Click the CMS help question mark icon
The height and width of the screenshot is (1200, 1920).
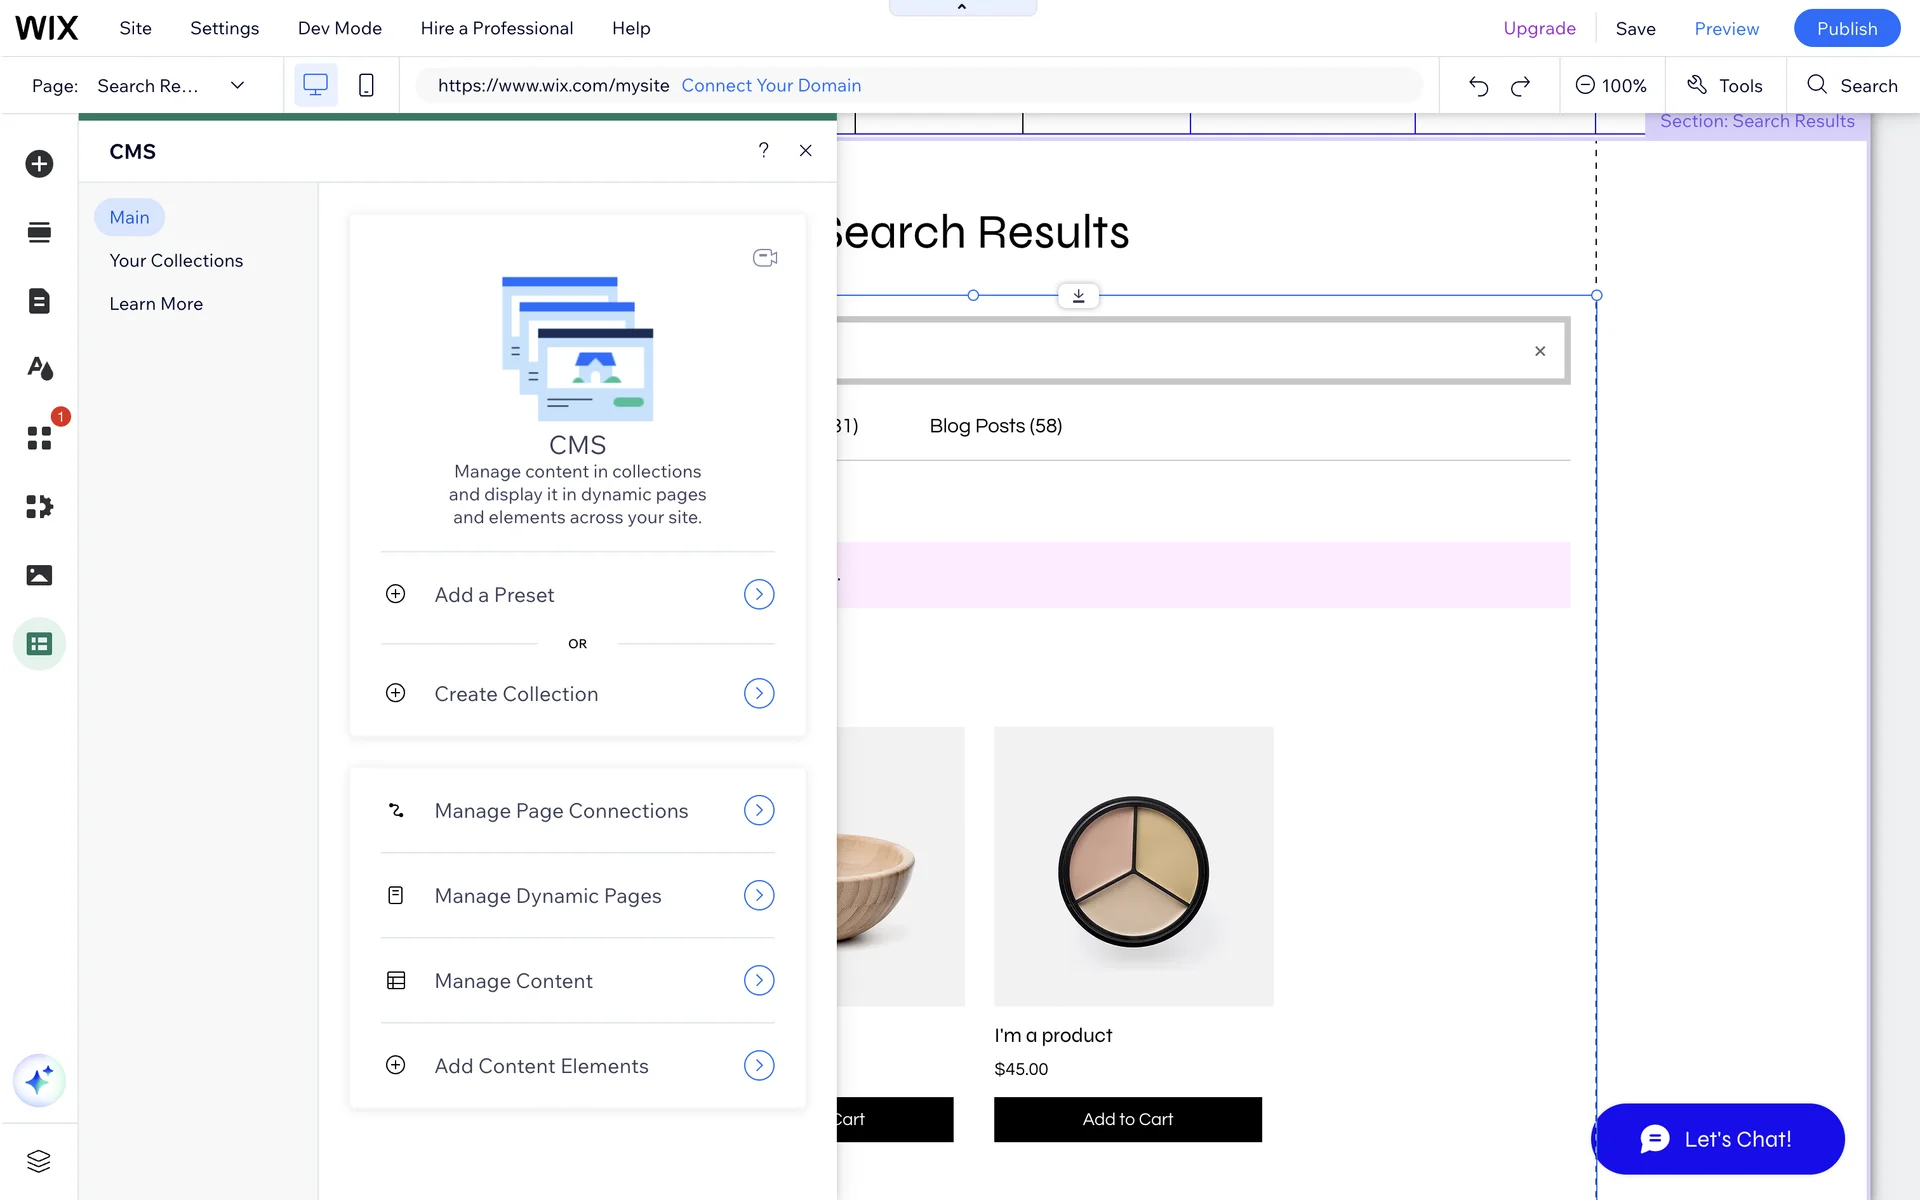(763, 150)
